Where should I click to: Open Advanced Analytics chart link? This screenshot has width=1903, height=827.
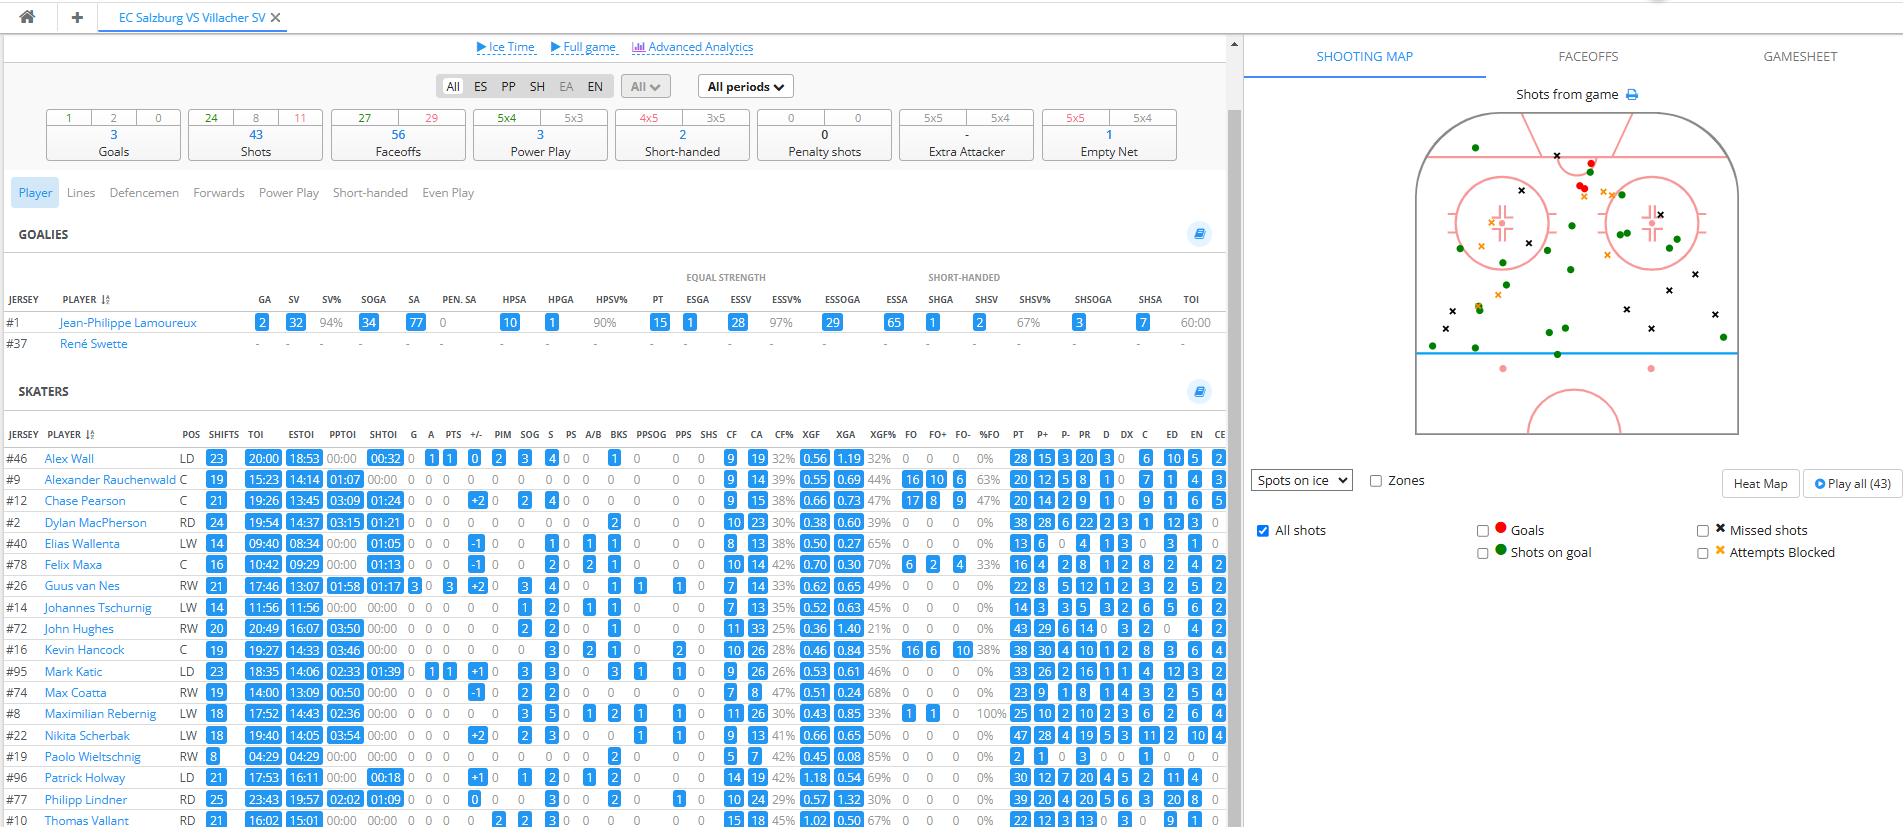pos(692,47)
